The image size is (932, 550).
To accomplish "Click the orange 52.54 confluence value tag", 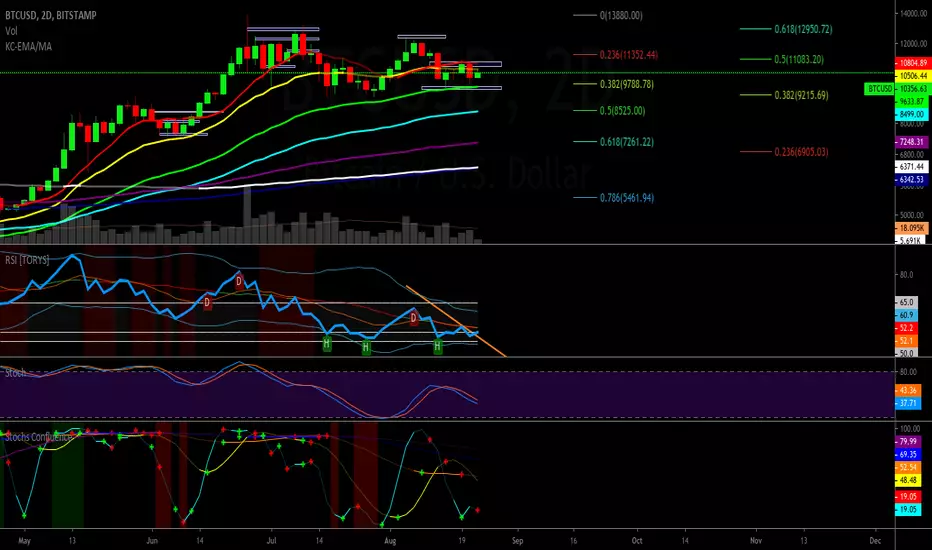I will pyautogui.click(x=908, y=467).
